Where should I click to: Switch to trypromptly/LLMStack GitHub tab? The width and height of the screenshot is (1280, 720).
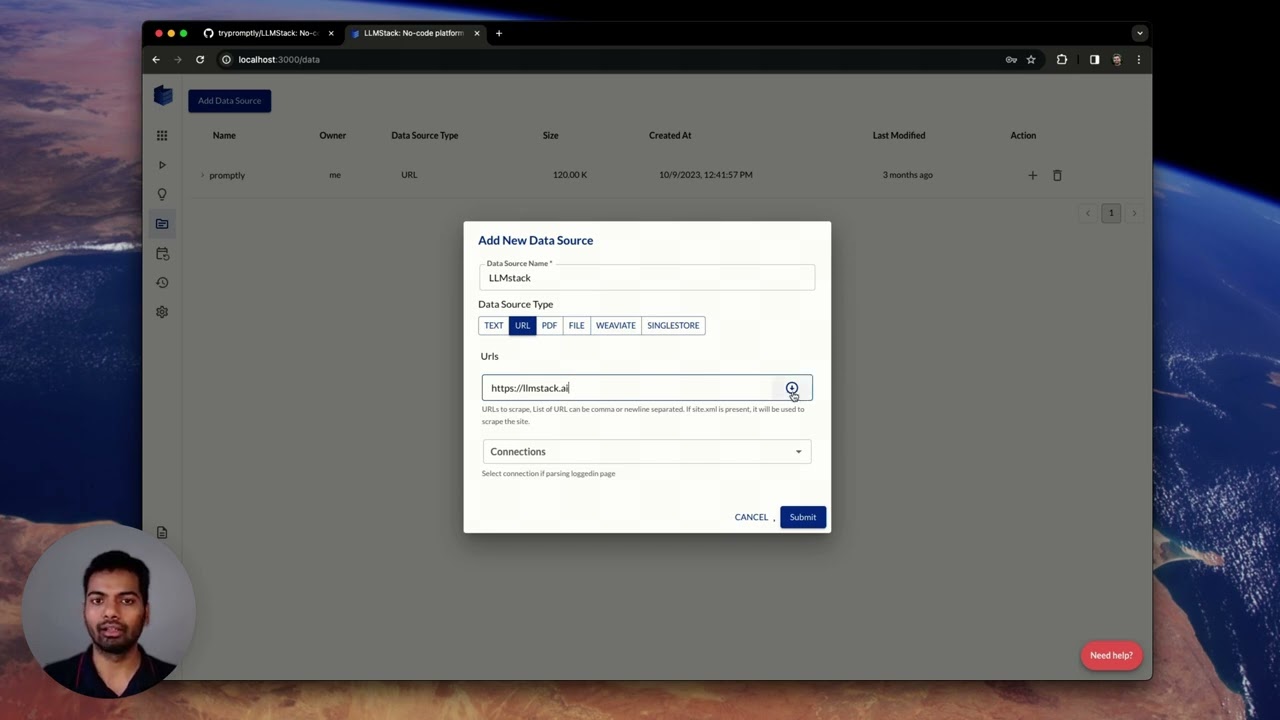(x=267, y=33)
